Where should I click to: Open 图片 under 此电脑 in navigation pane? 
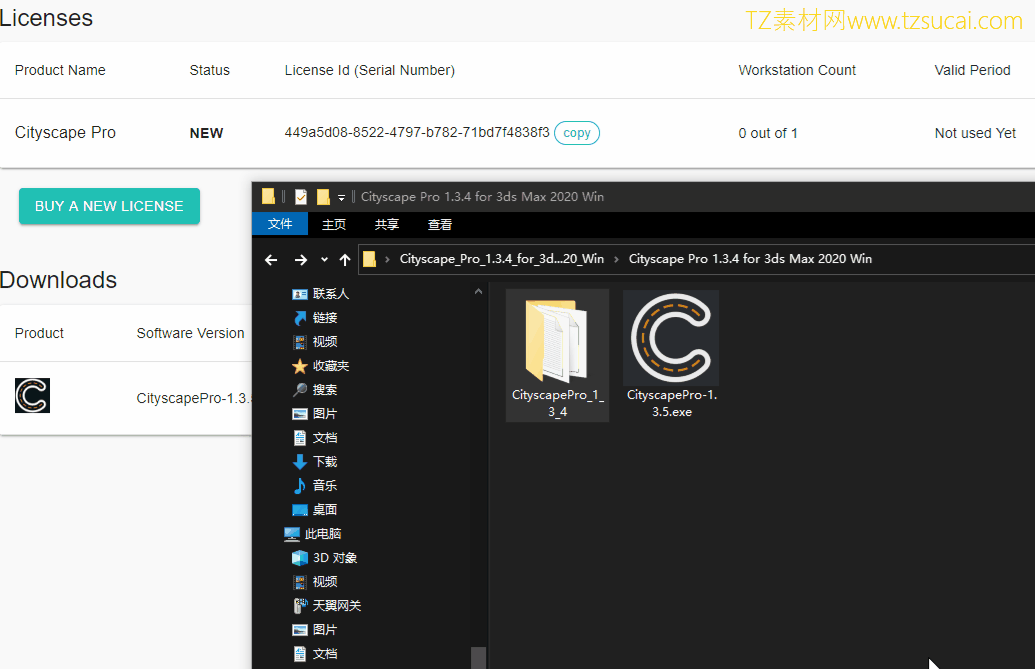pos(315,630)
